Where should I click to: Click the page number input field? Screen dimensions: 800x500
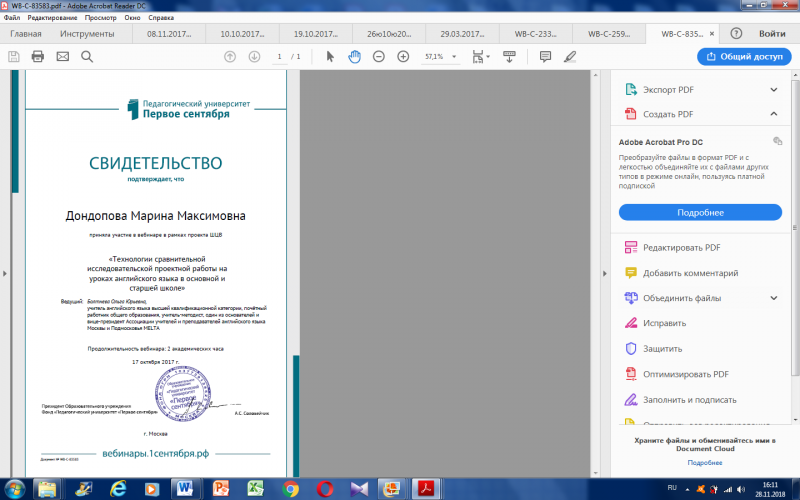[279, 57]
